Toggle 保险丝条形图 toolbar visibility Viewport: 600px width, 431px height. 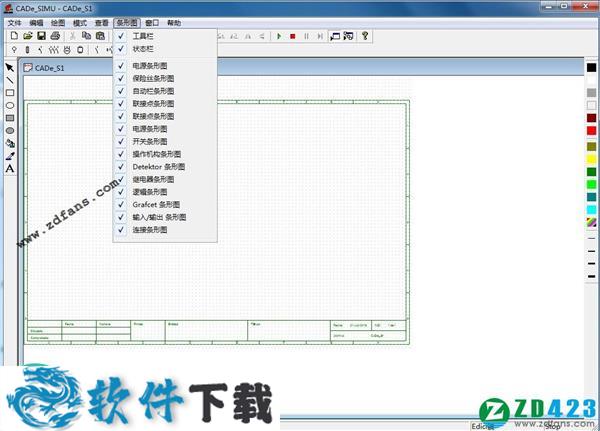[165, 78]
